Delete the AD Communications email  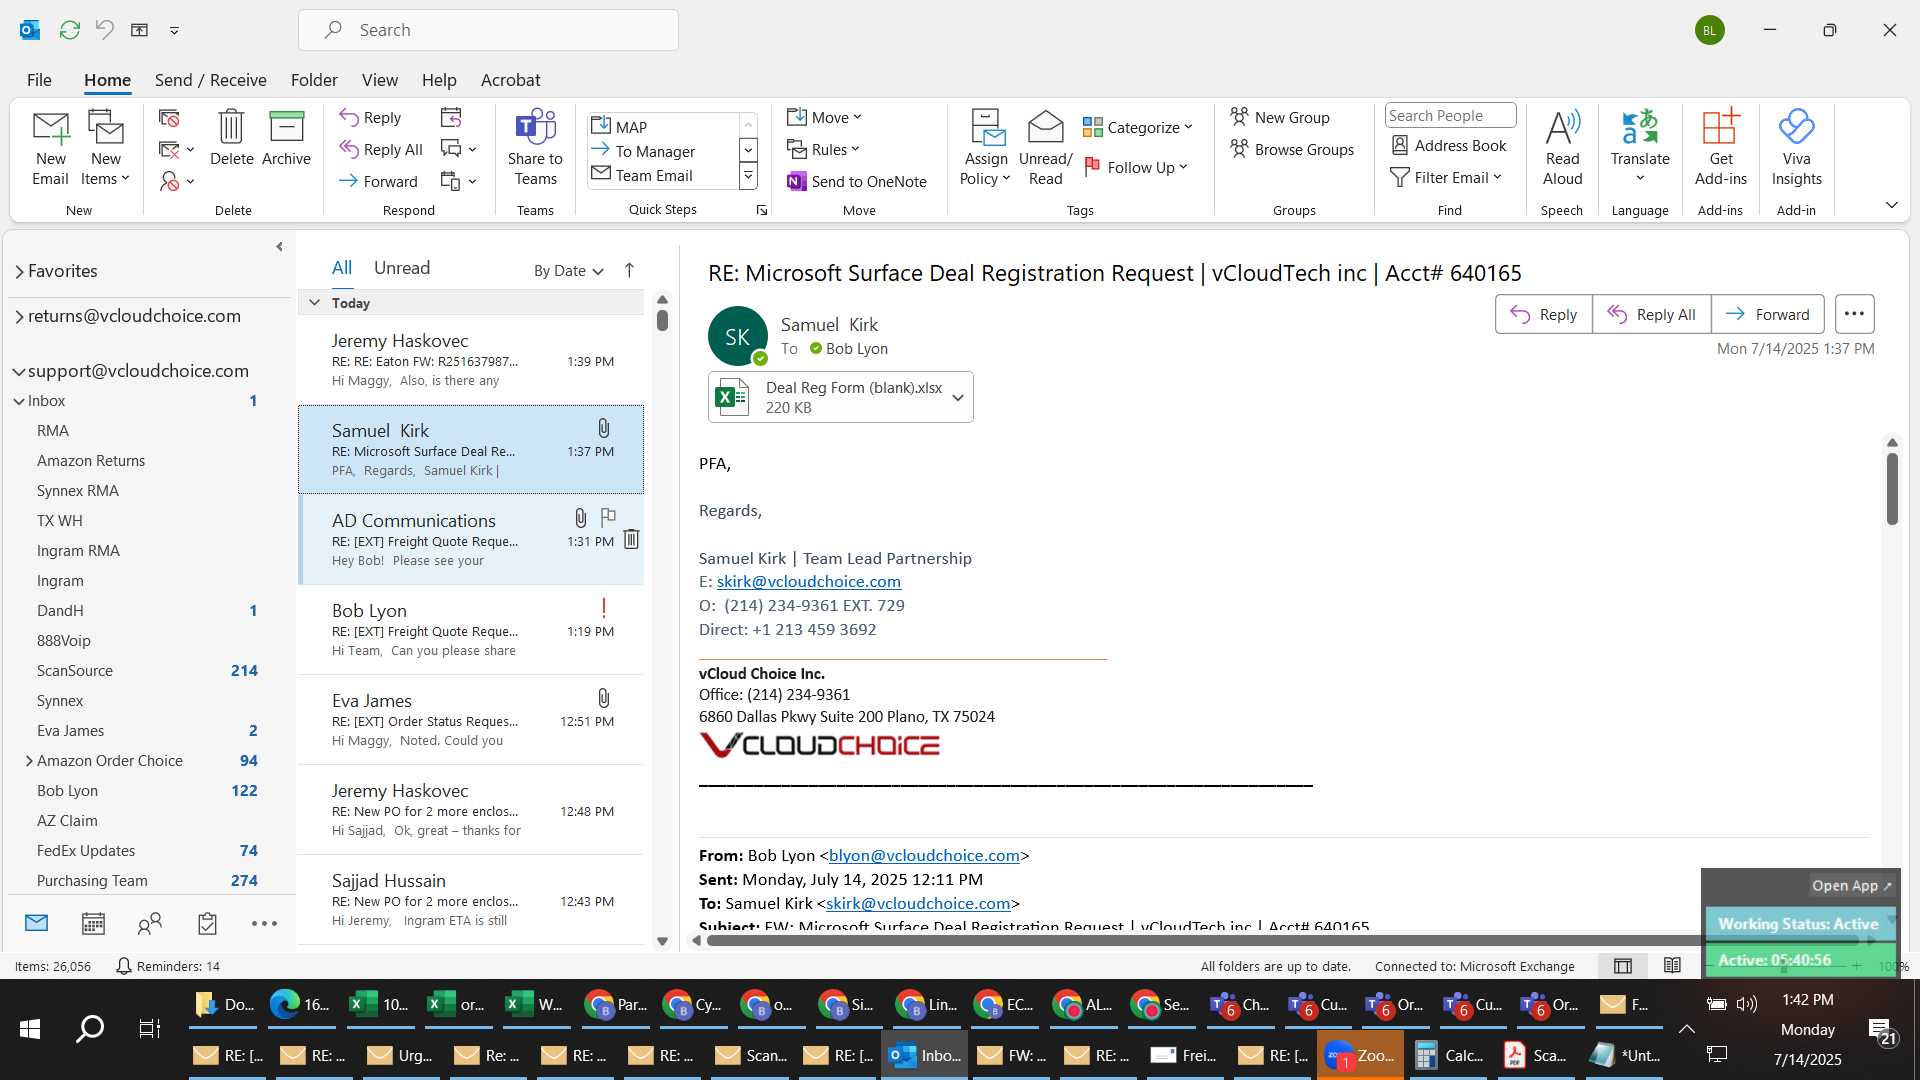pyautogui.click(x=631, y=539)
